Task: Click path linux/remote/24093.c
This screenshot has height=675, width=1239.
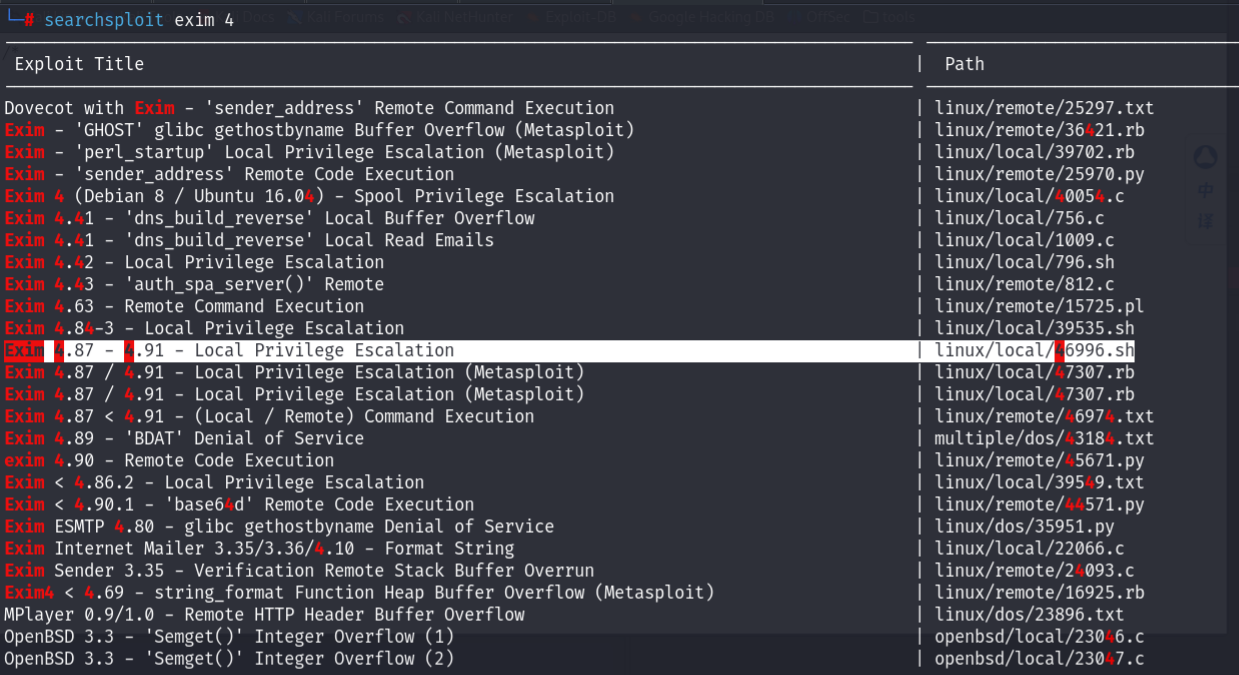Action: 1034,570
